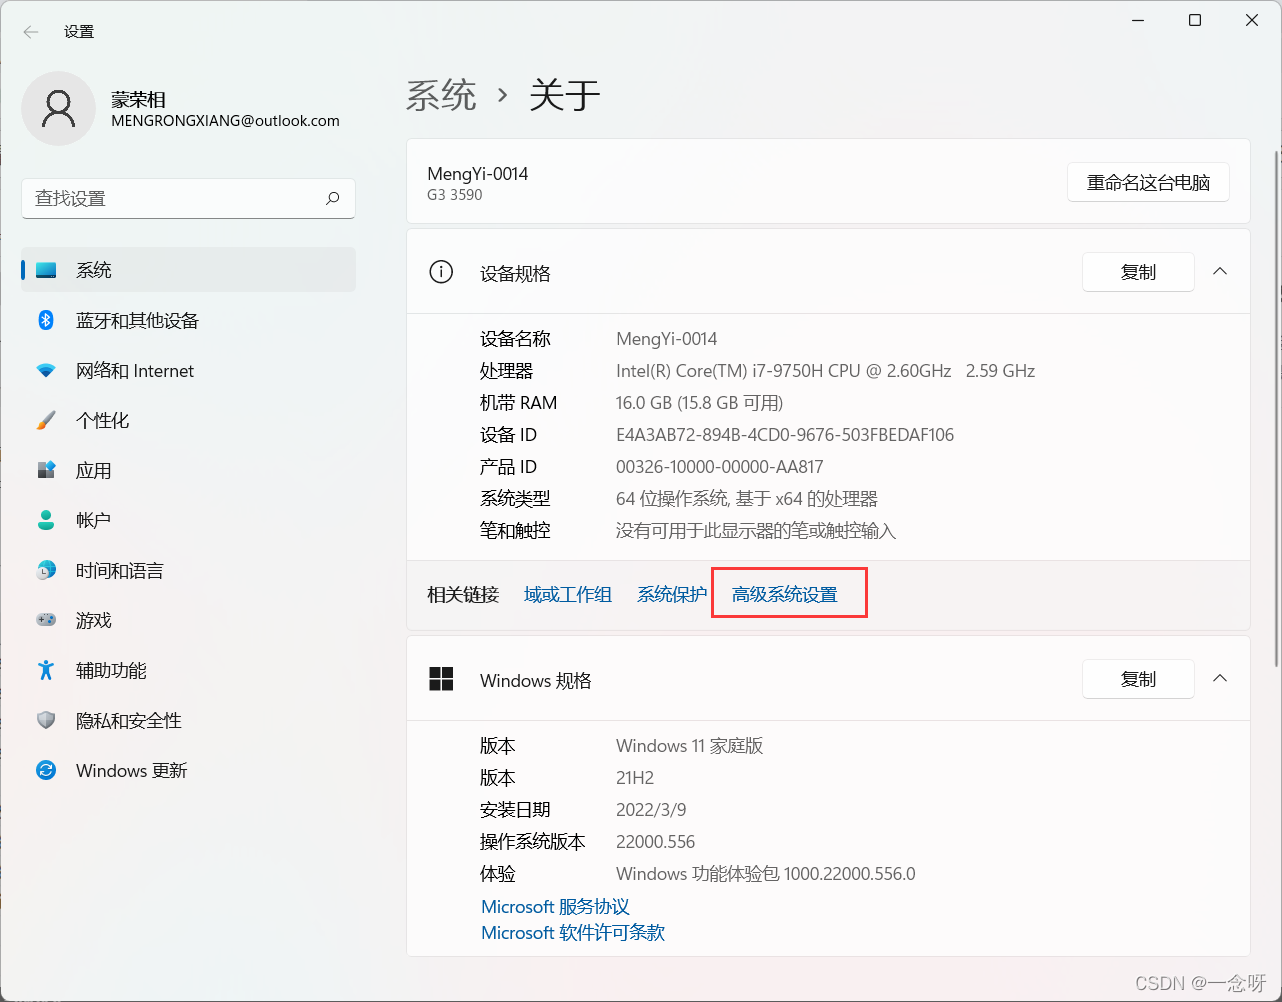Image resolution: width=1282 pixels, height=1002 pixels.
Task: Click the 64 位操作系统 system type value
Action: (747, 499)
